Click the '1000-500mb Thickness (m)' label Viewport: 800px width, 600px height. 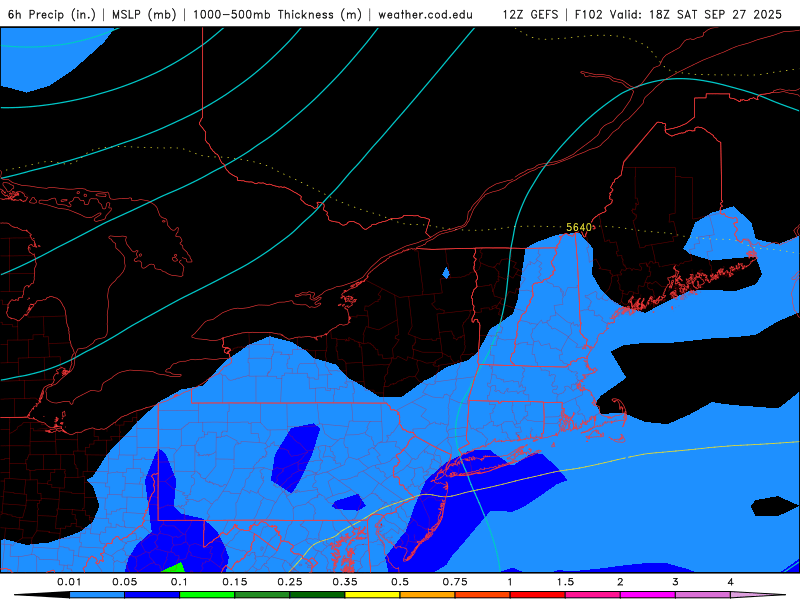(277, 15)
